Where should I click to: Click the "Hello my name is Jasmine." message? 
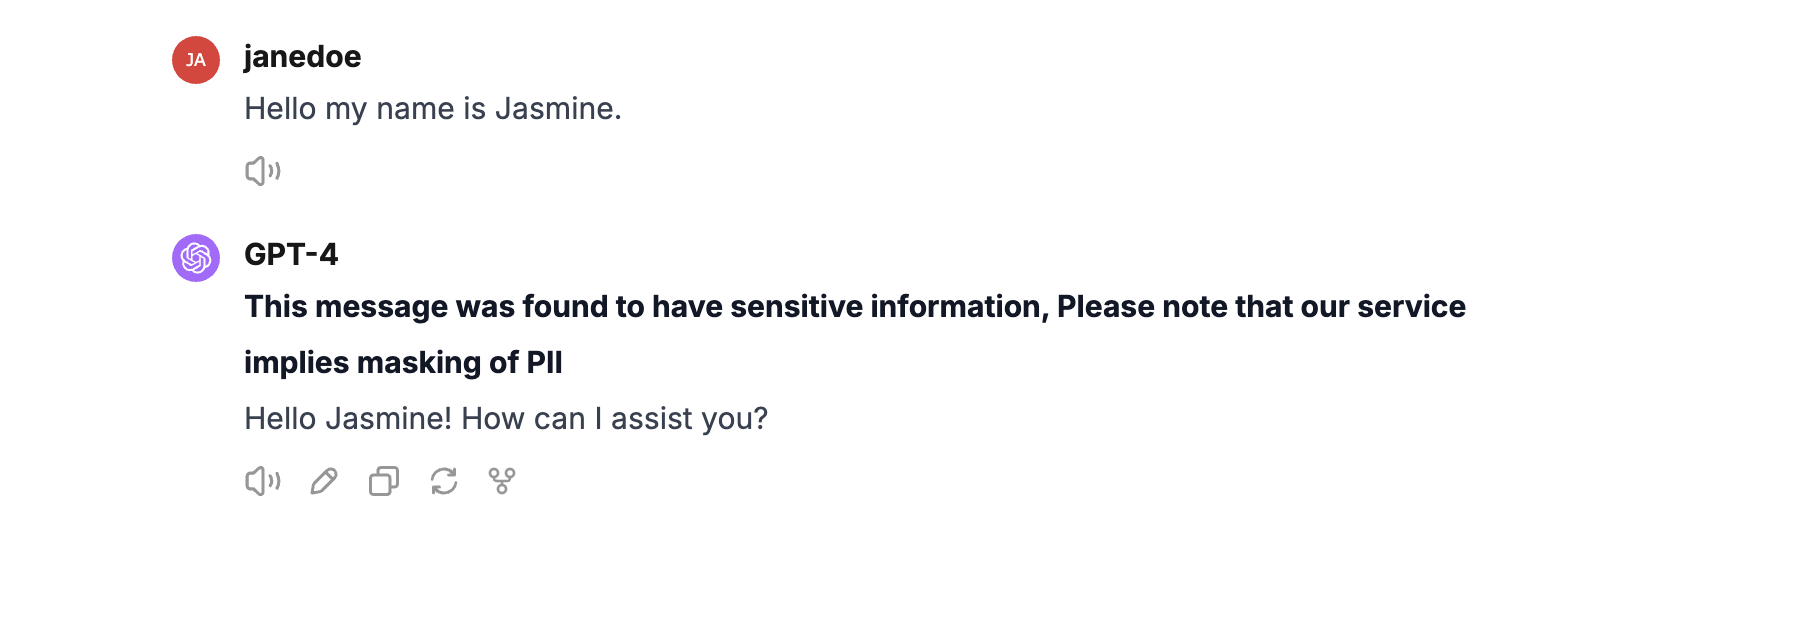(x=432, y=109)
